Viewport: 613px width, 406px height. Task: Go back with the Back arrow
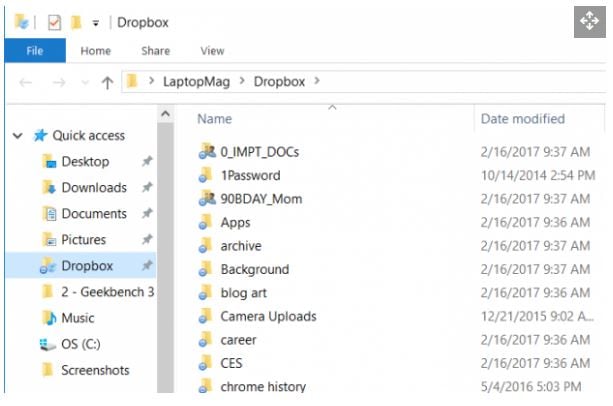(x=26, y=82)
